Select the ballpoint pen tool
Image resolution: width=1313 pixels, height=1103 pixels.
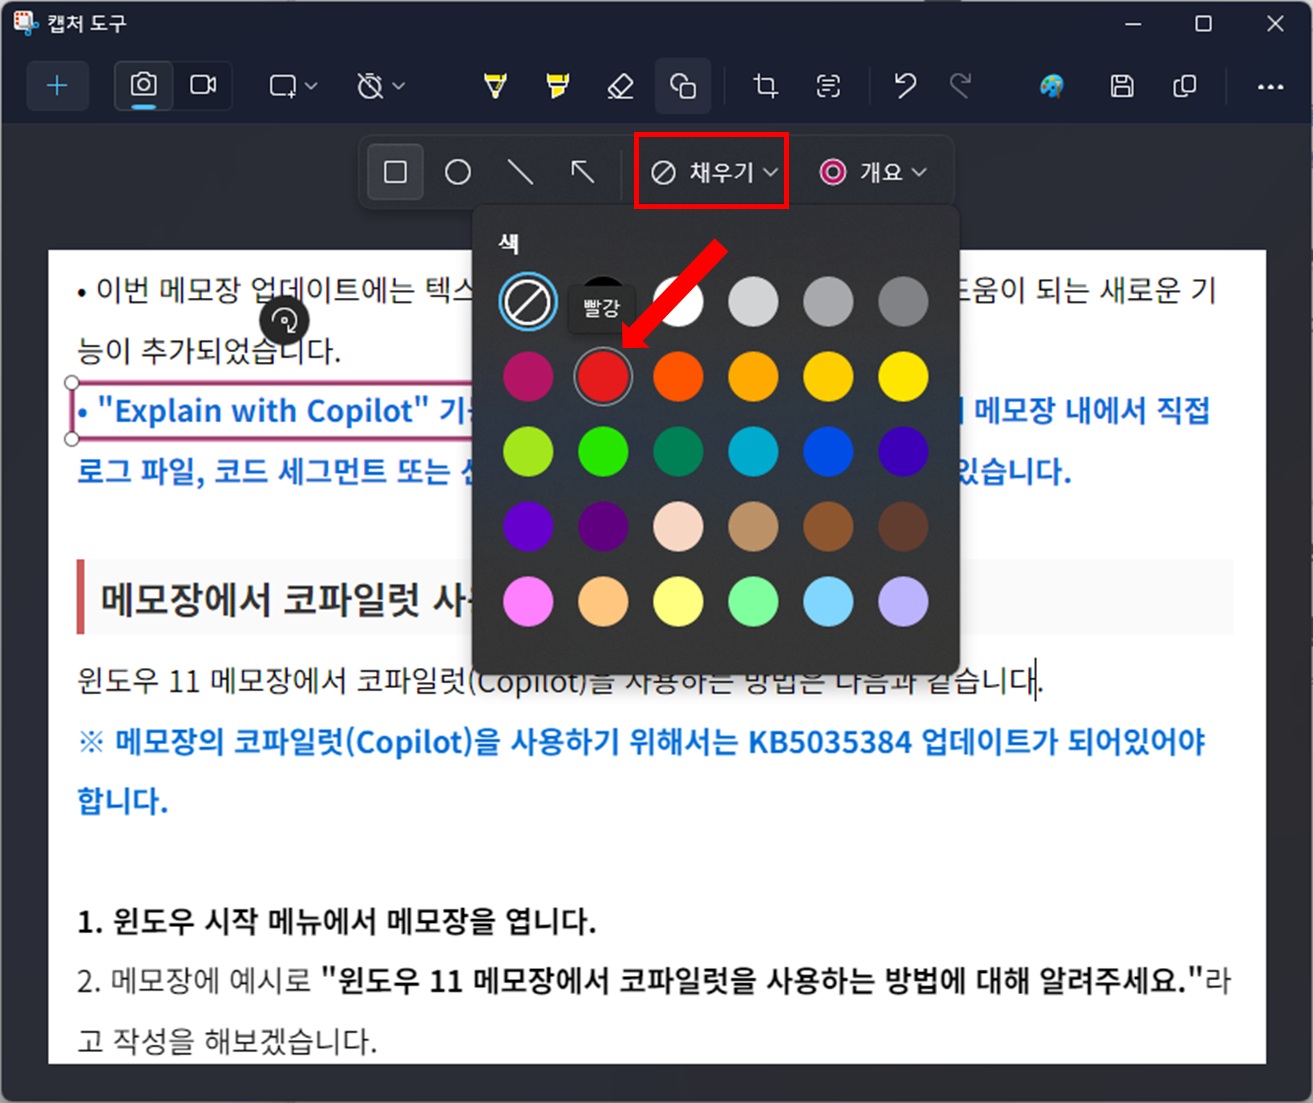click(495, 87)
